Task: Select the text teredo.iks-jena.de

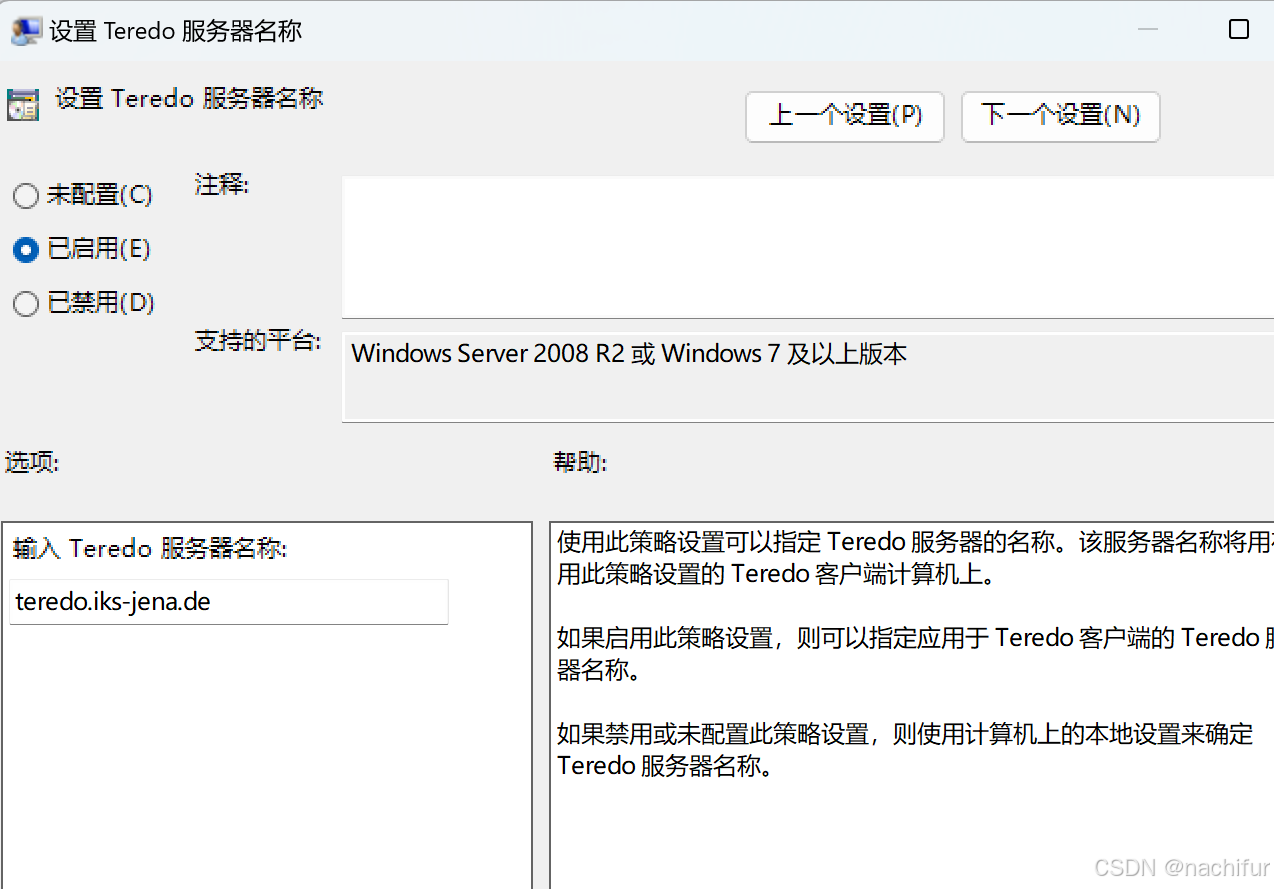Action: tap(111, 601)
